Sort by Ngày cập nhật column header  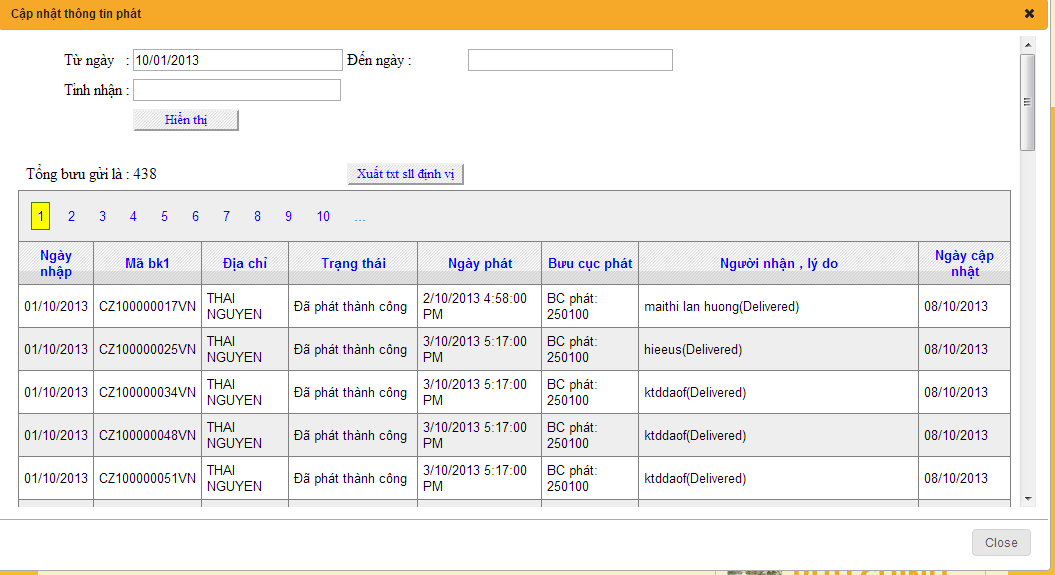(964, 263)
